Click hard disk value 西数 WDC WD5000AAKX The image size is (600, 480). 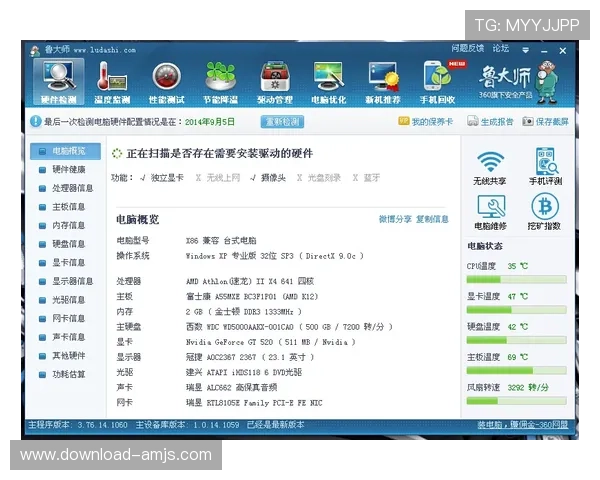tap(289, 327)
